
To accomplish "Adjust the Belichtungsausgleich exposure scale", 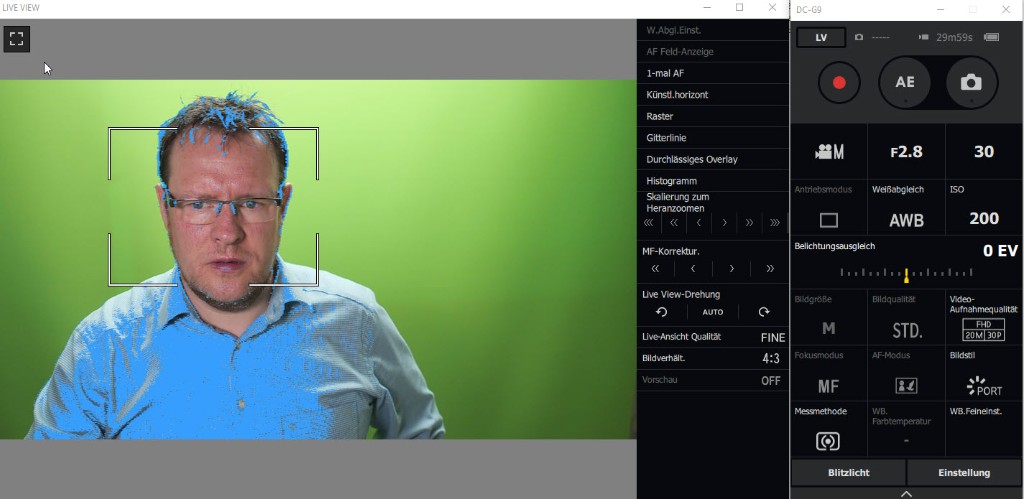I will (906, 273).
